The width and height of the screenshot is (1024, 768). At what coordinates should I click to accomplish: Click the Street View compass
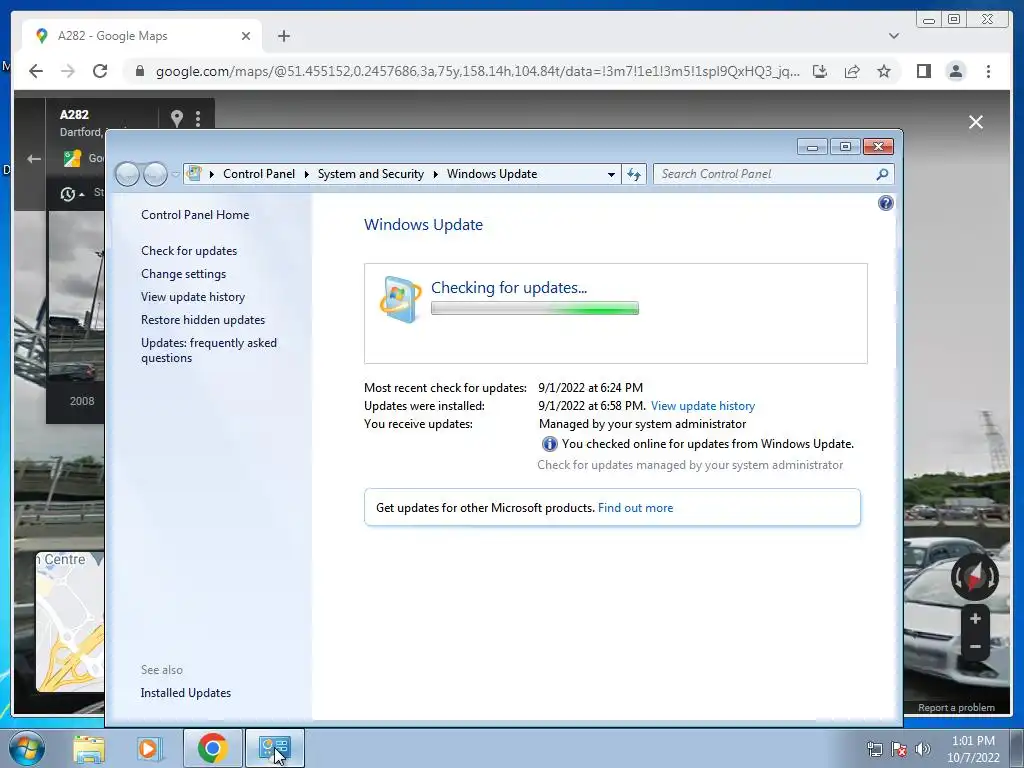click(974, 577)
